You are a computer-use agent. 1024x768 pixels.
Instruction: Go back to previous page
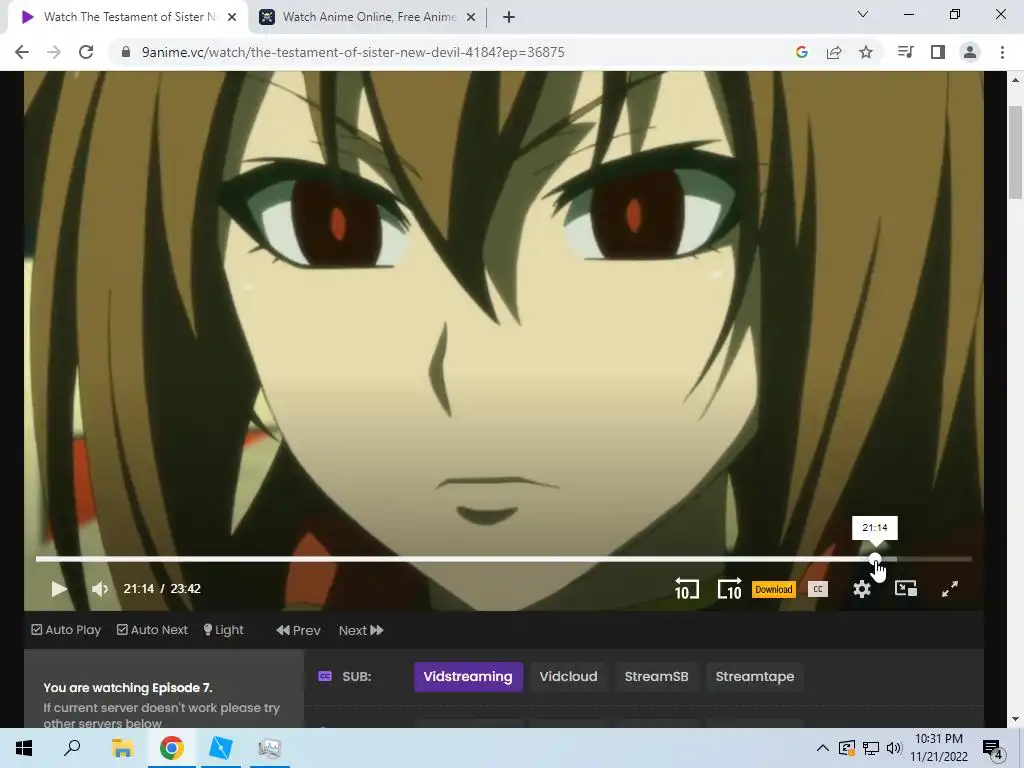click(x=22, y=52)
